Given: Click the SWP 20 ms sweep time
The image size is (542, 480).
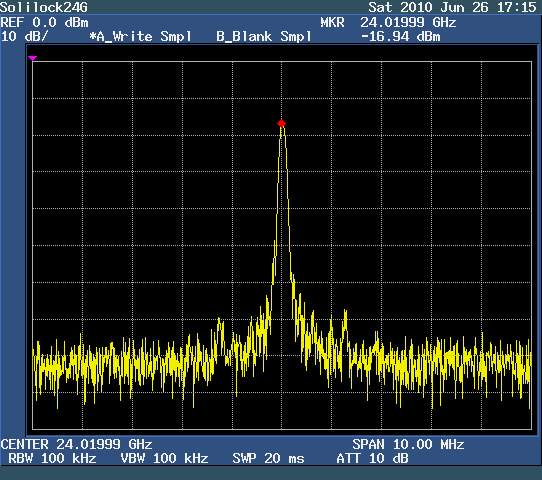Looking at the screenshot, I should [269, 459].
